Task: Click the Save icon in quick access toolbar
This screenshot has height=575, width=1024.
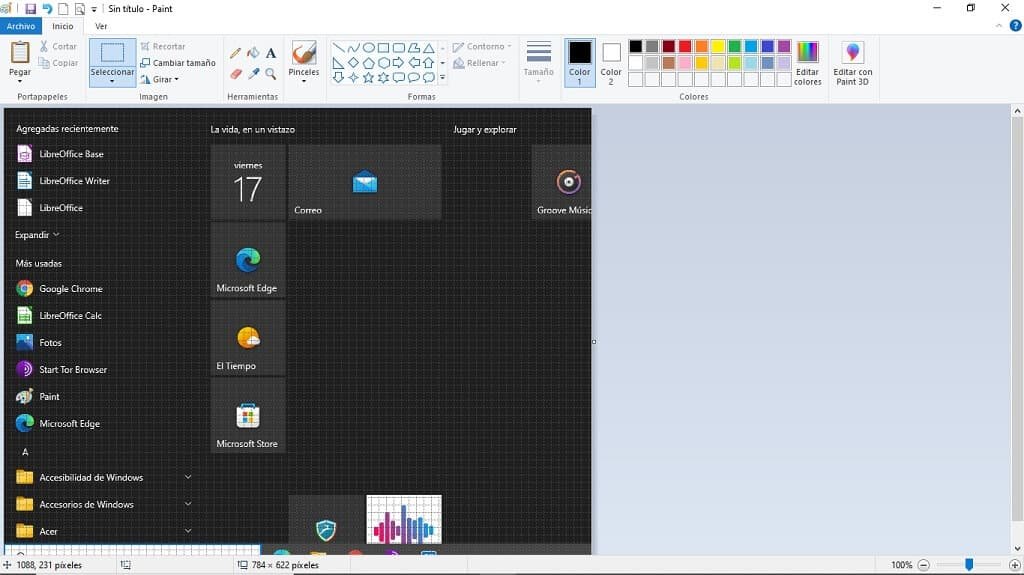Action: point(31,9)
